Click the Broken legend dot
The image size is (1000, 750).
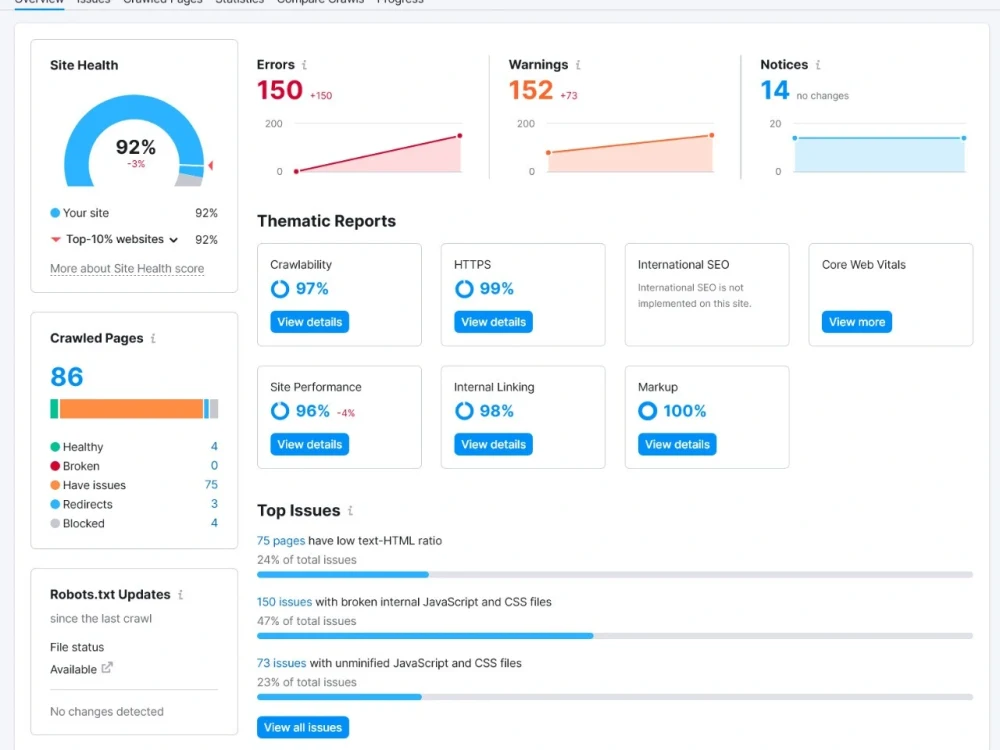[x=55, y=466]
